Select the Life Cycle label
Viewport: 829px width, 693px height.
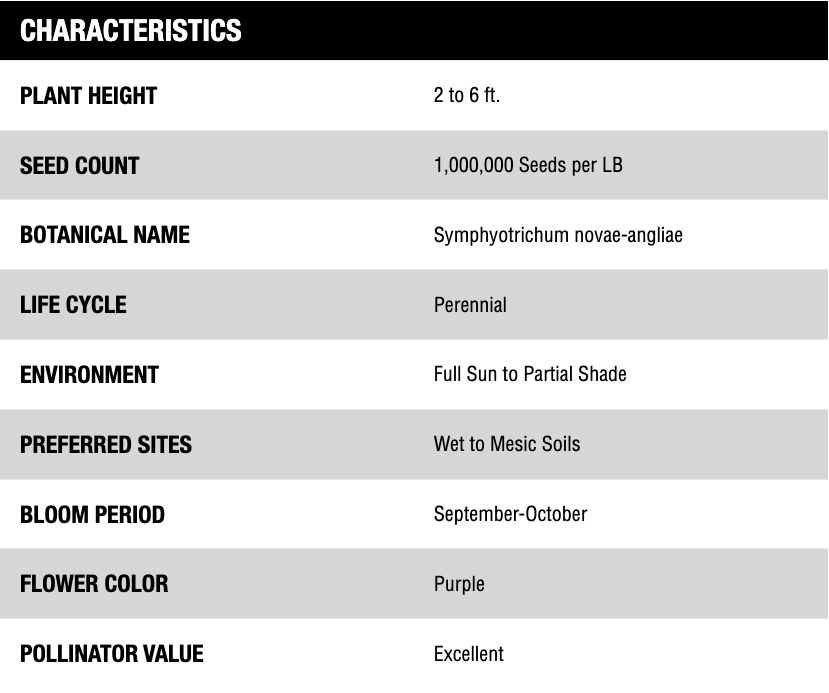[x=73, y=305]
